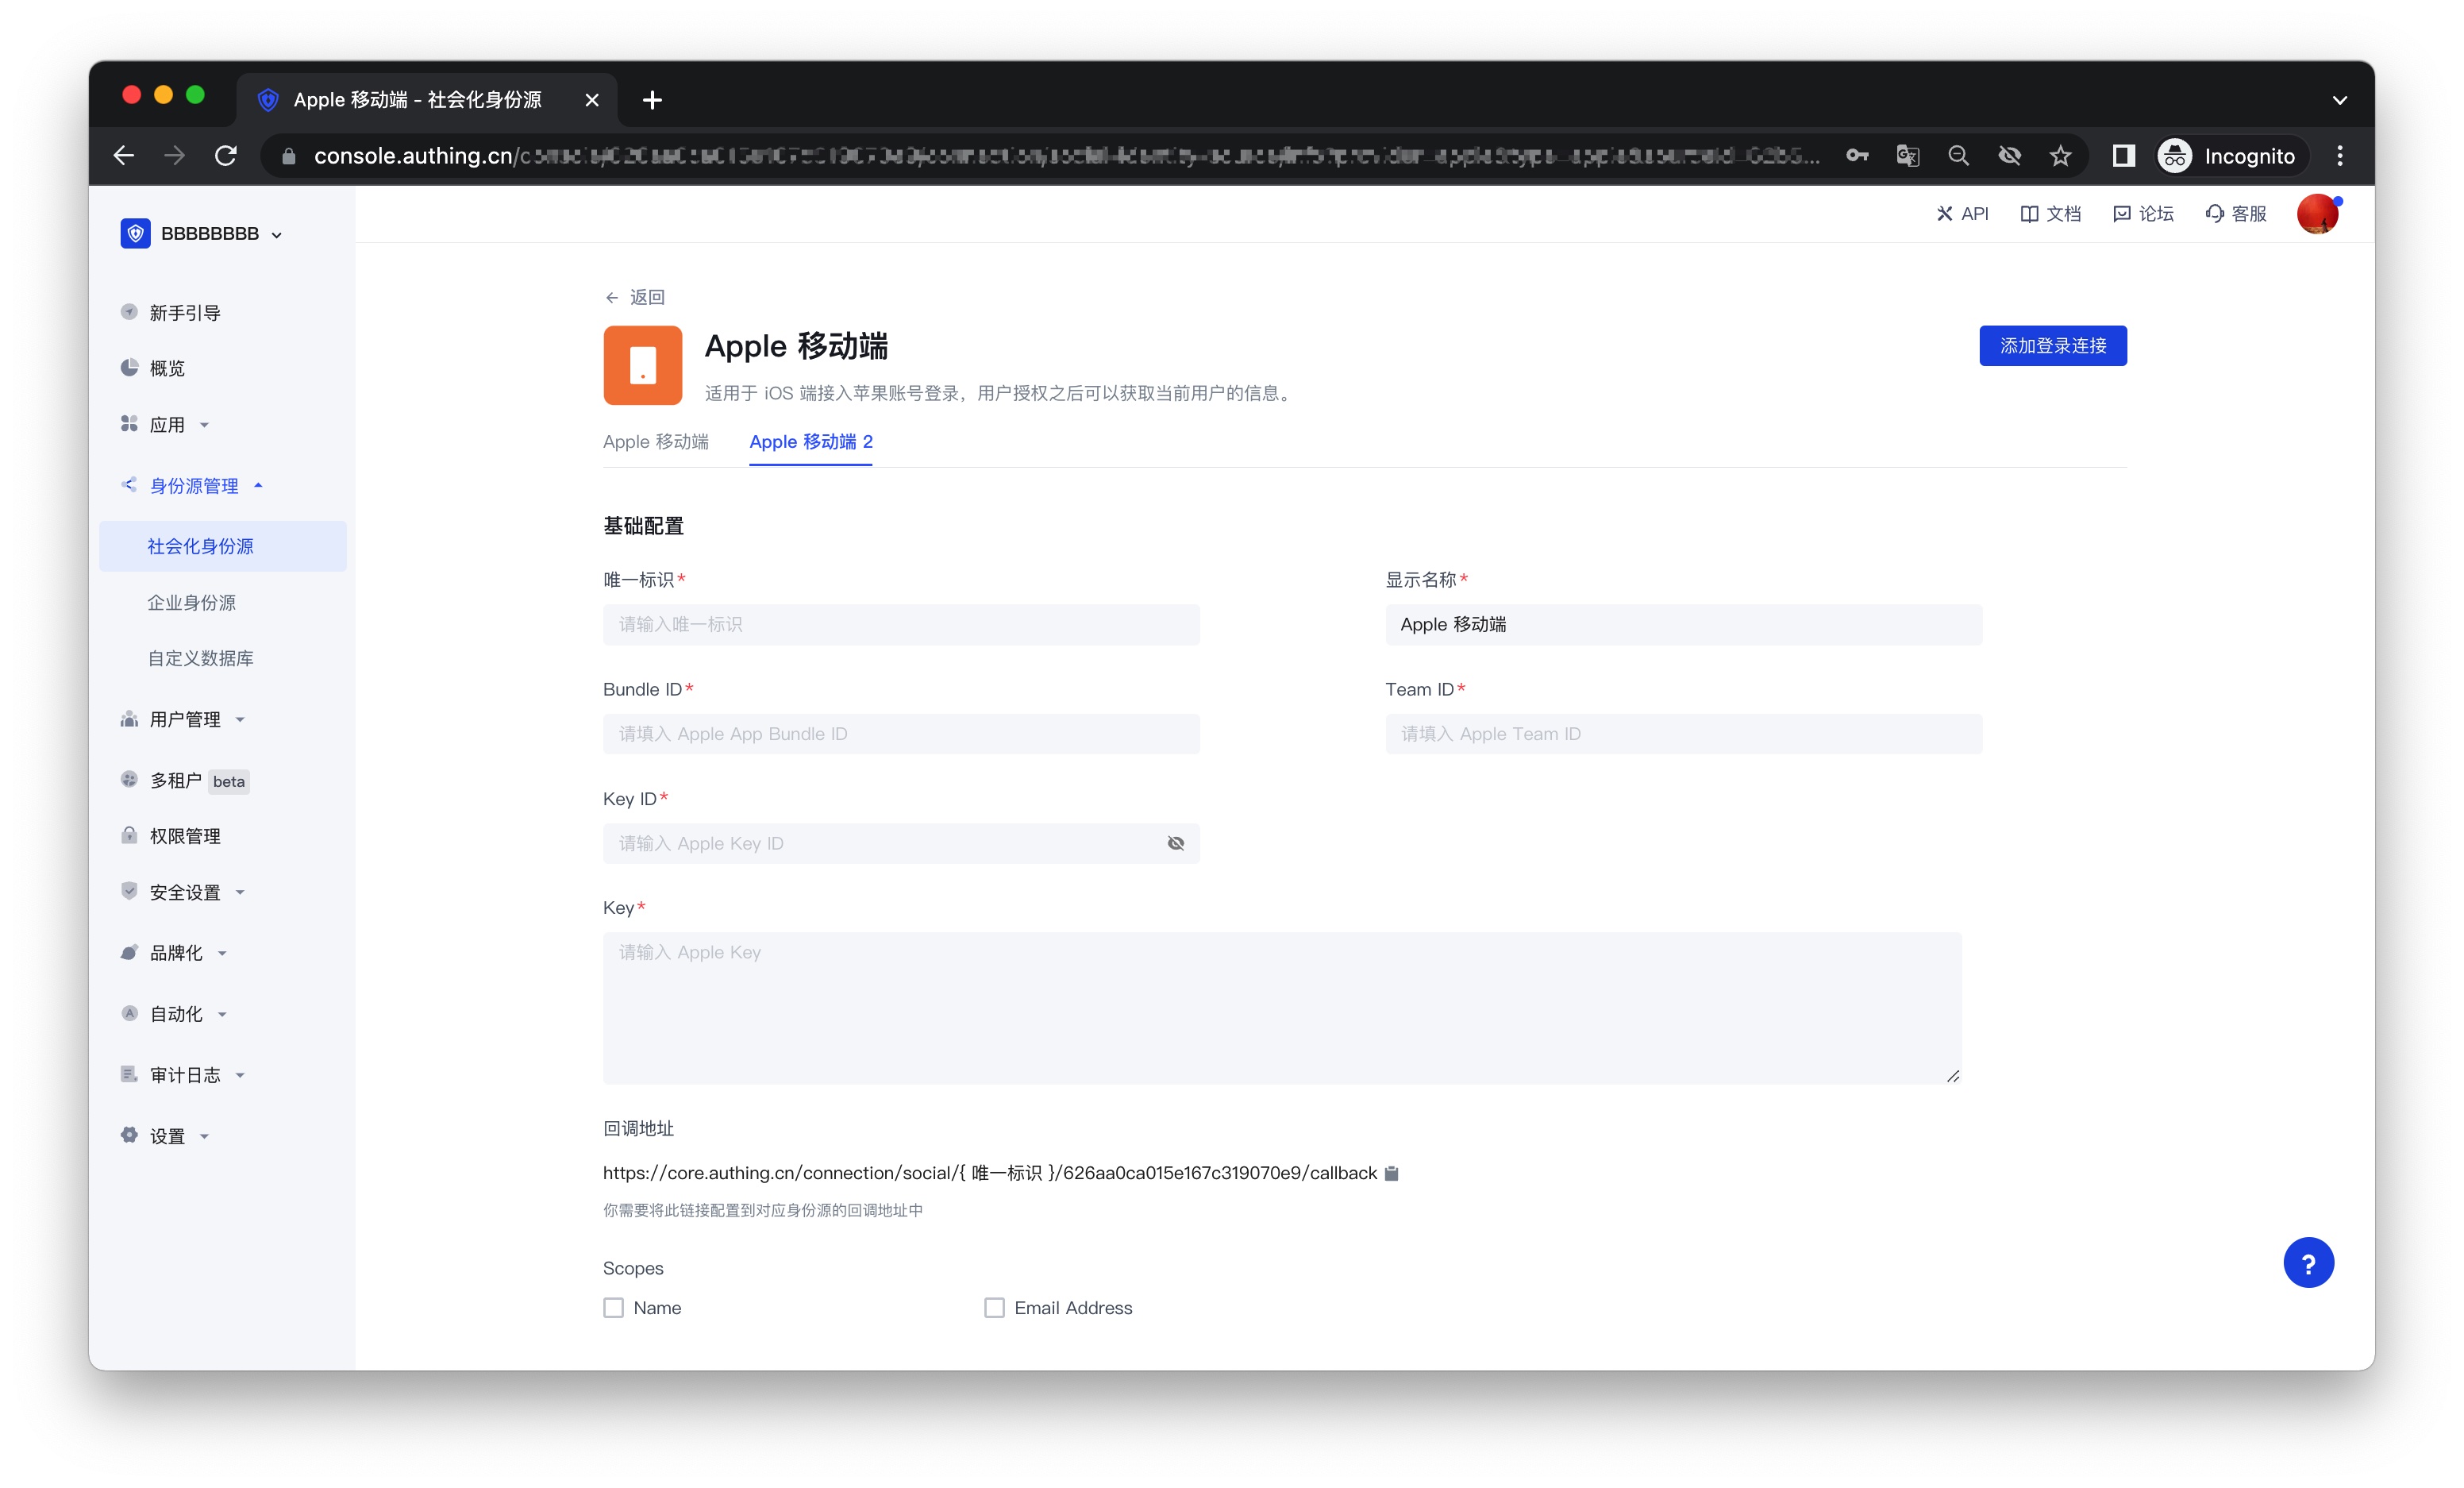Open the user avatar in top right
The image size is (2464, 1488).
(2316, 214)
